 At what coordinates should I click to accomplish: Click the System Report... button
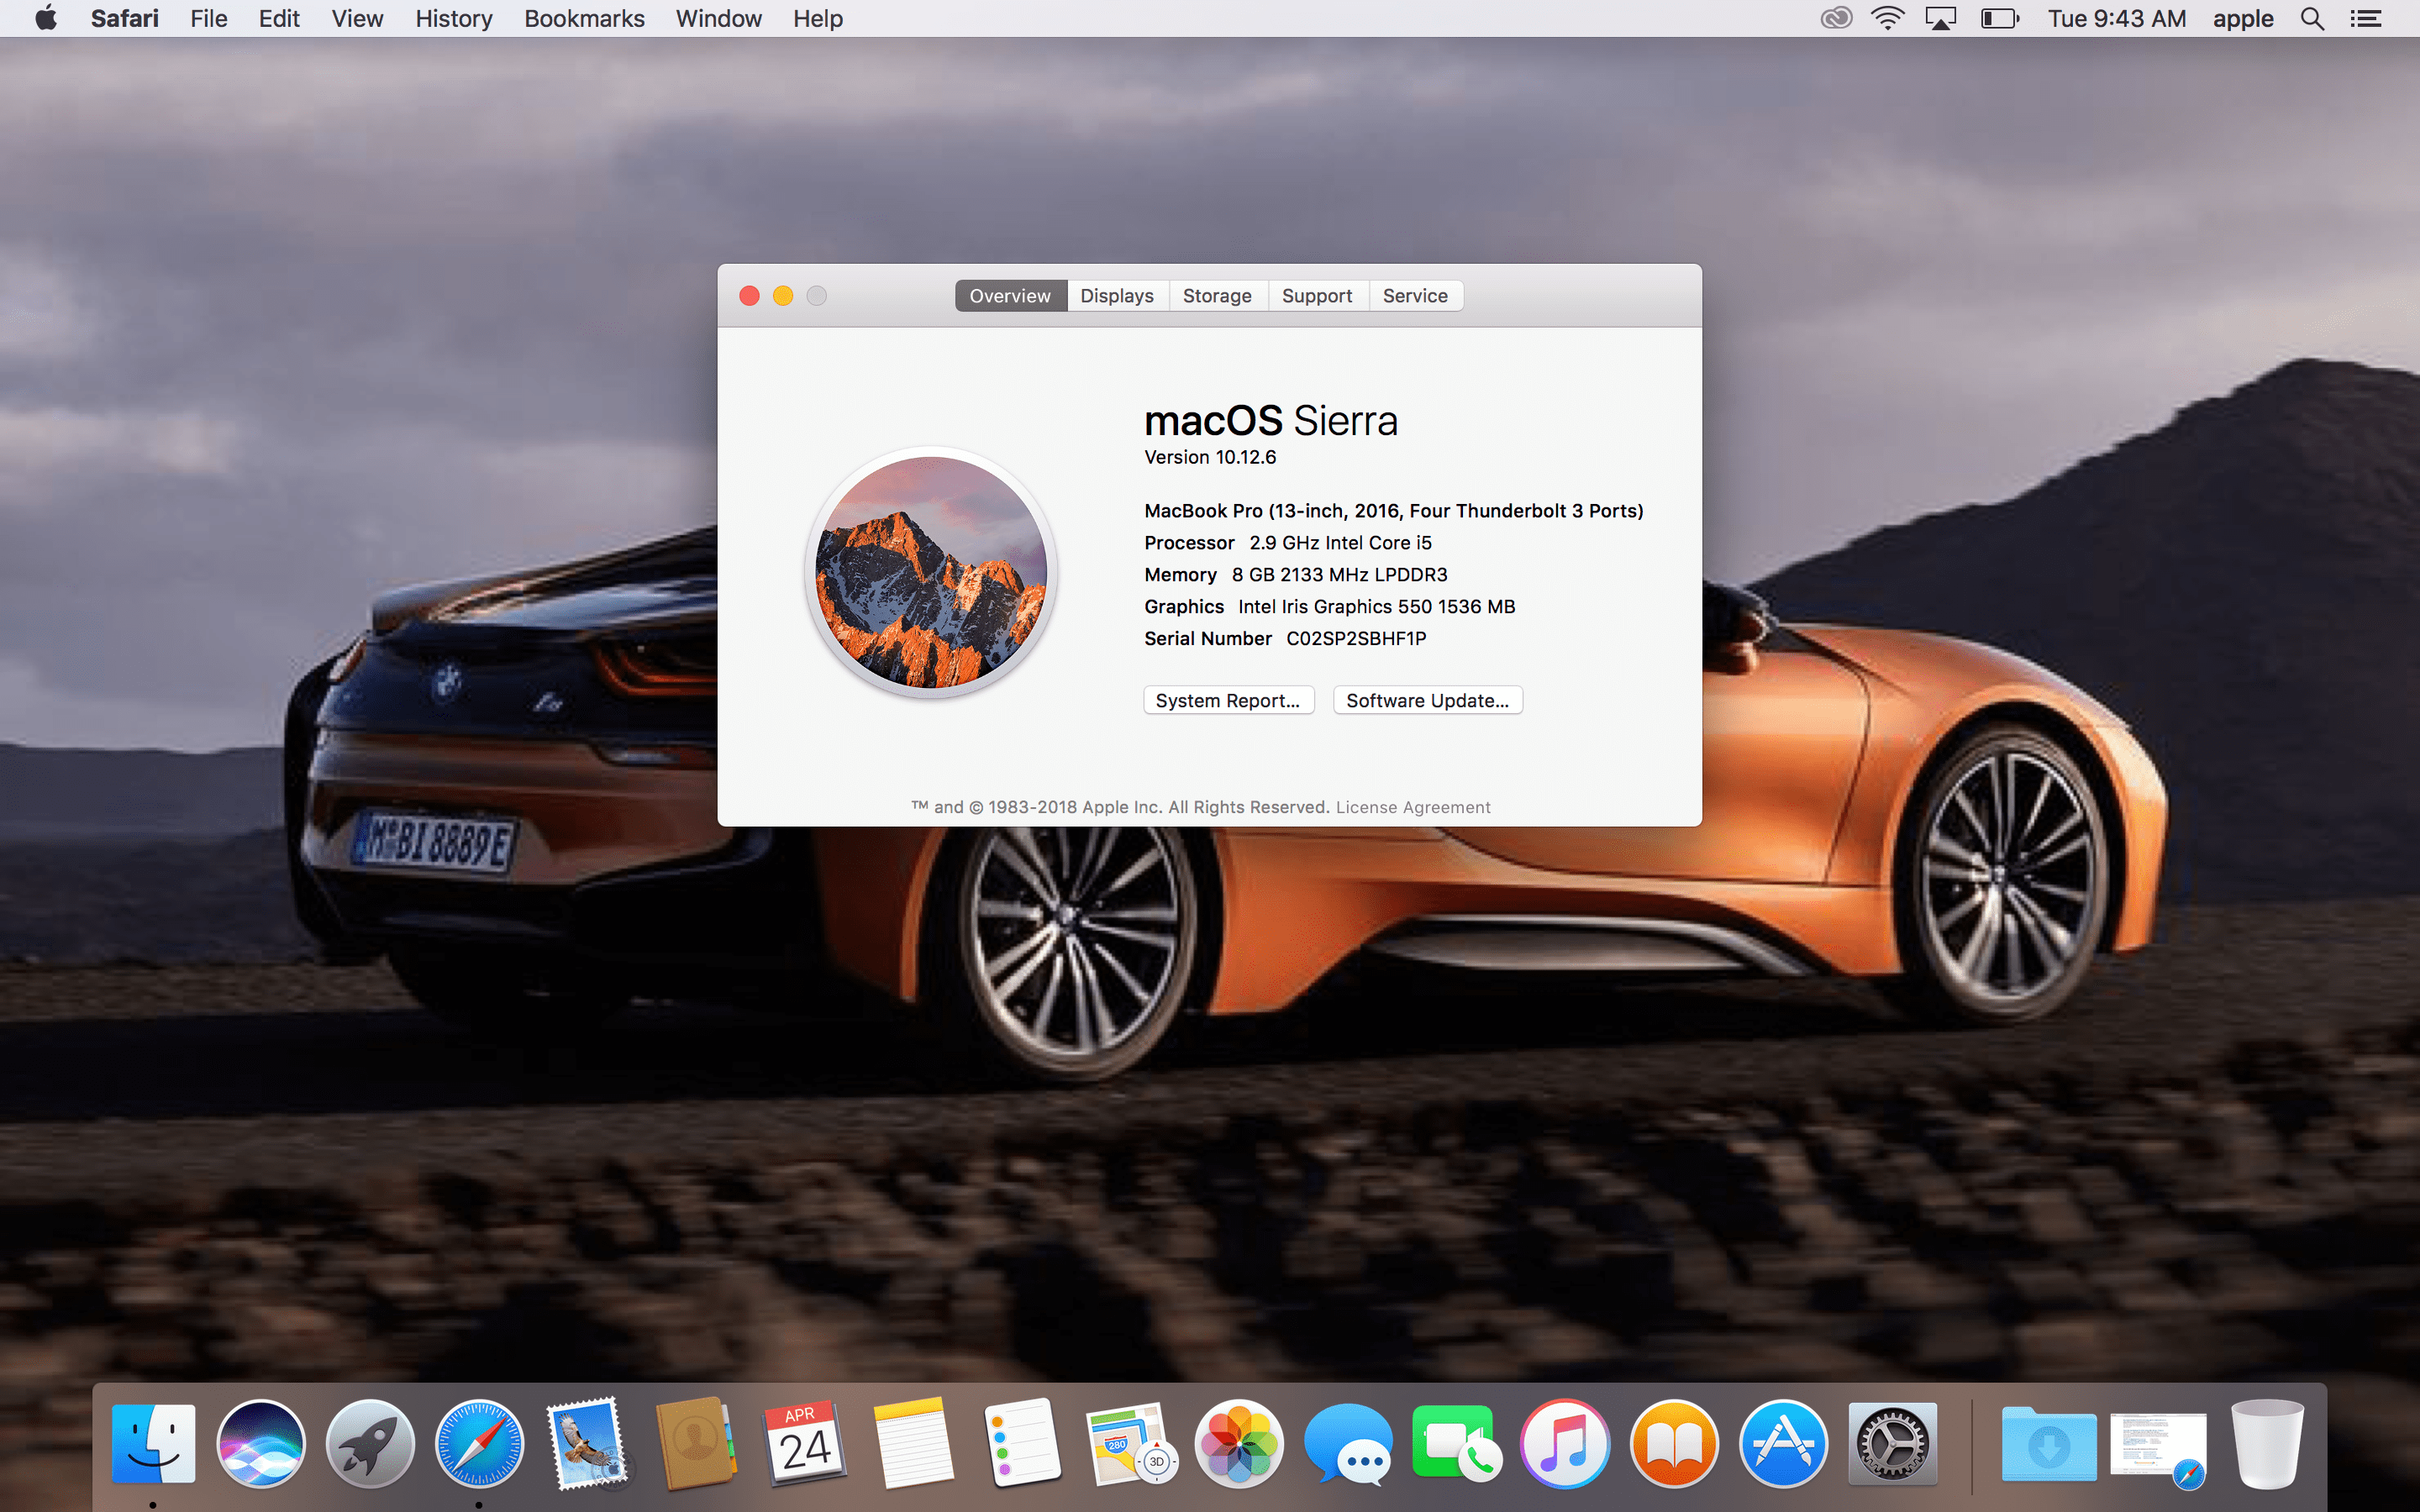tap(1228, 700)
